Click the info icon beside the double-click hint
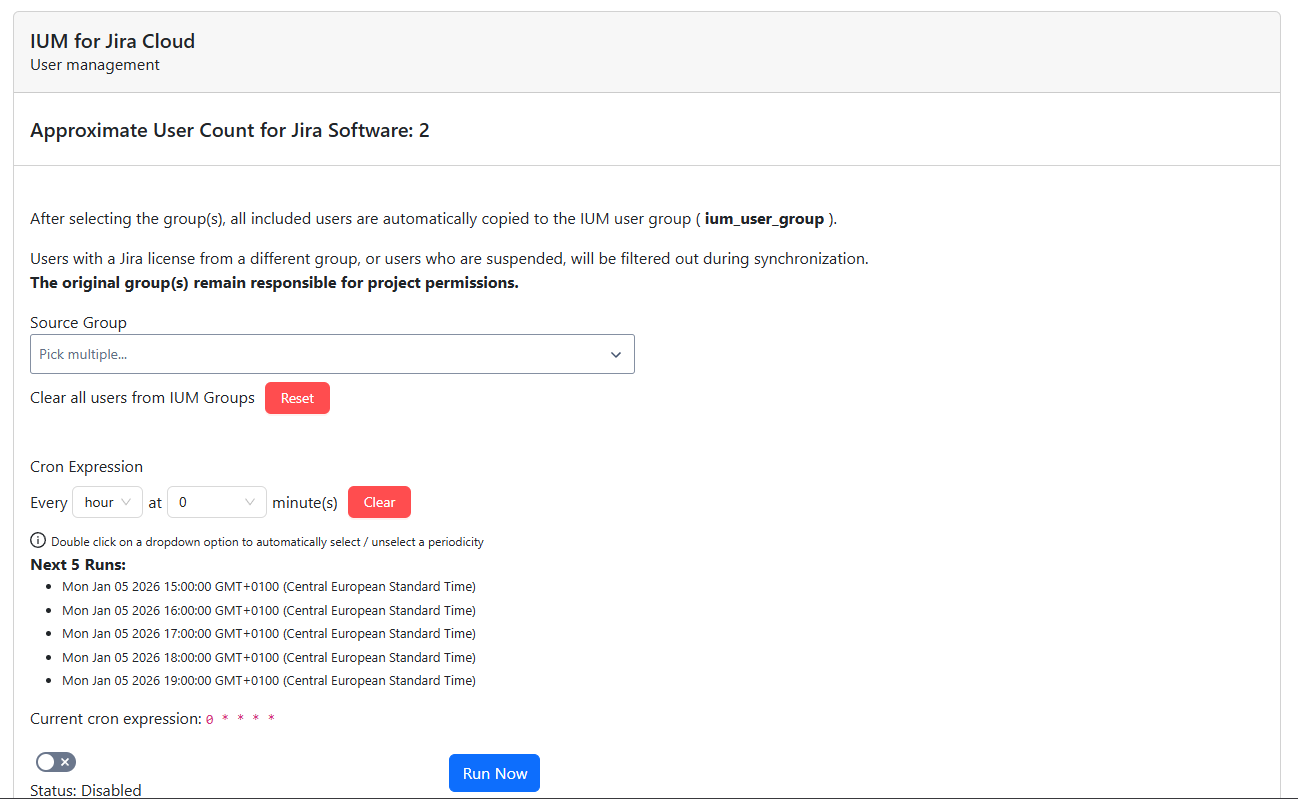 tap(38, 541)
